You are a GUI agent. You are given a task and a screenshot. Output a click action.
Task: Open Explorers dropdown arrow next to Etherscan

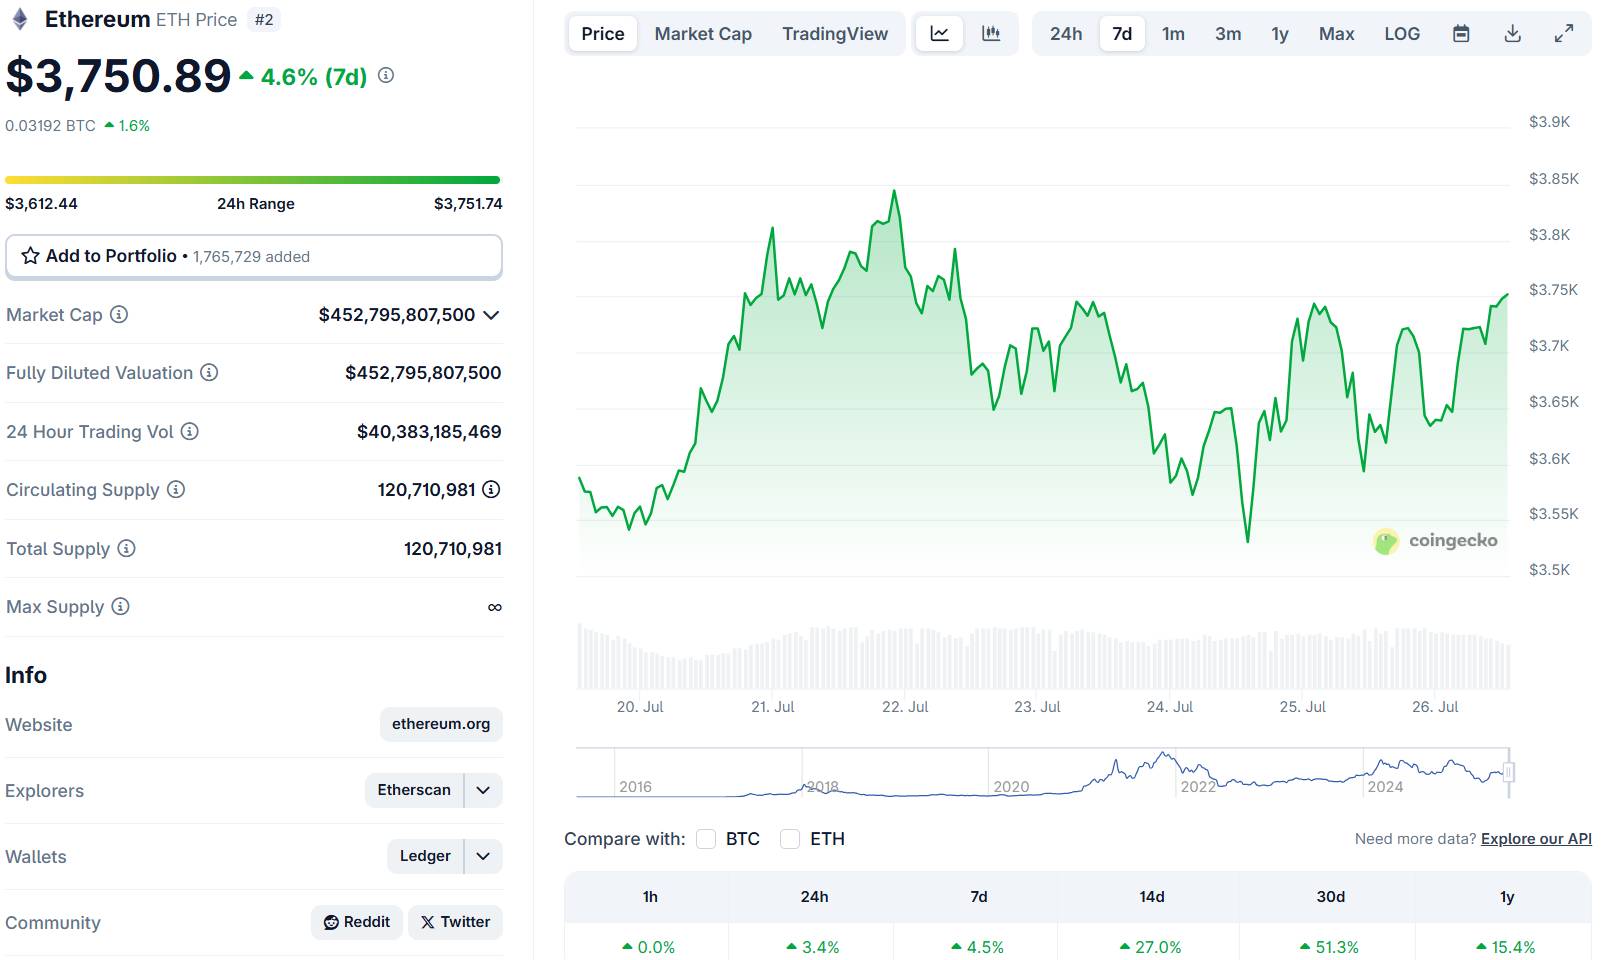coord(483,790)
